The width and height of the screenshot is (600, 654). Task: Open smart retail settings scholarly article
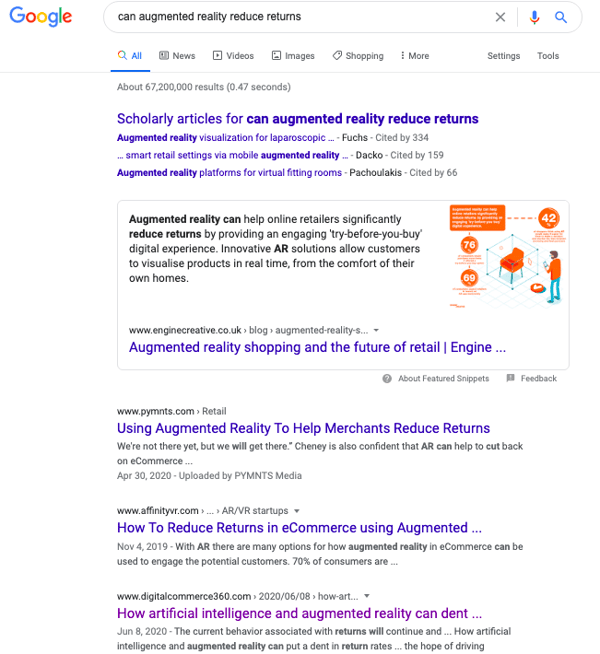click(x=233, y=155)
